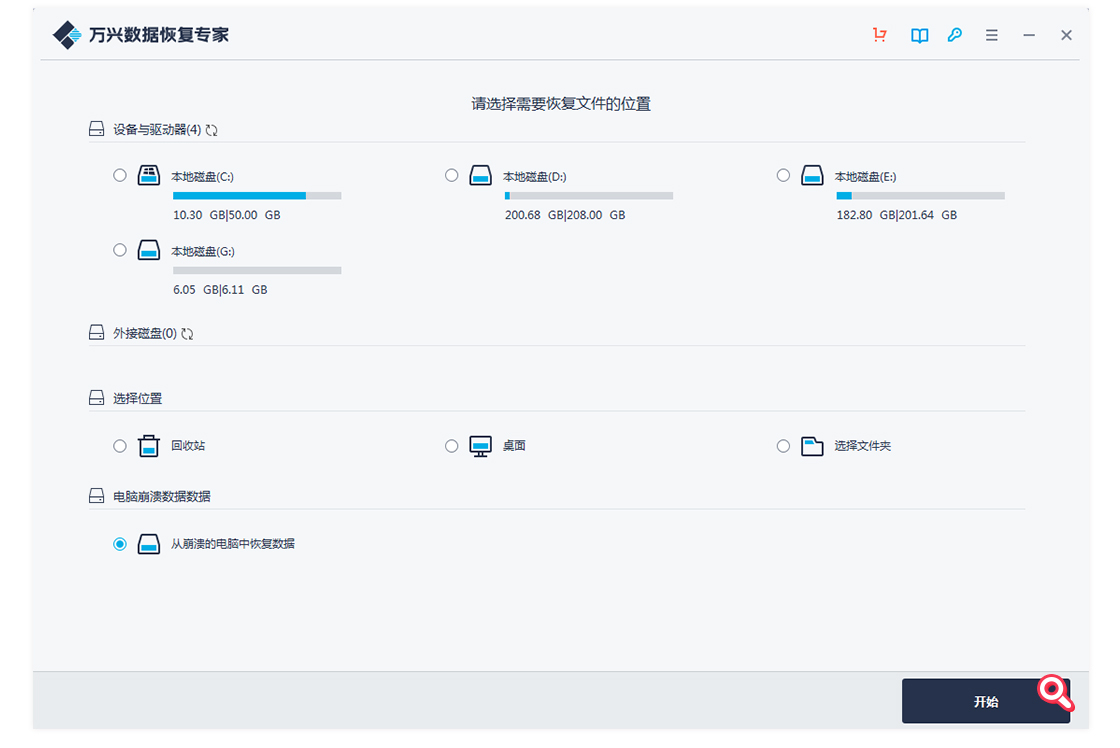Screen dimensions: 1120x748
Task: Click the 本地磁盘(C:) drive icon
Action: (x=149, y=176)
